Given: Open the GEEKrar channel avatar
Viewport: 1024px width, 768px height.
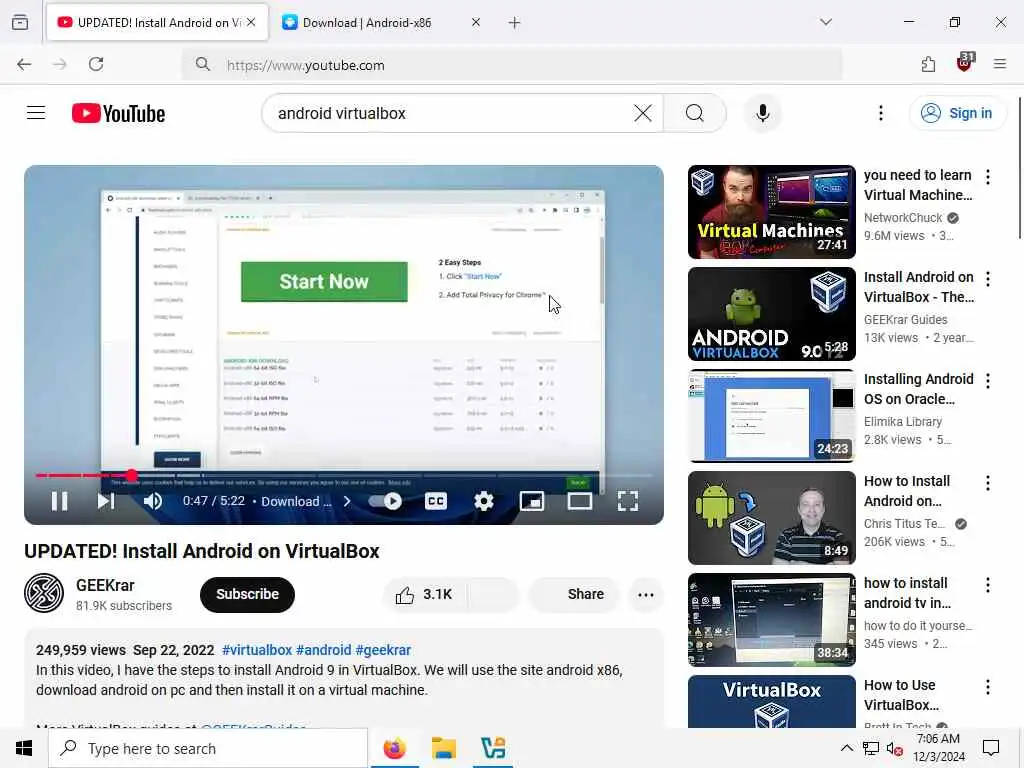Looking at the screenshot, I should point(44,593).
